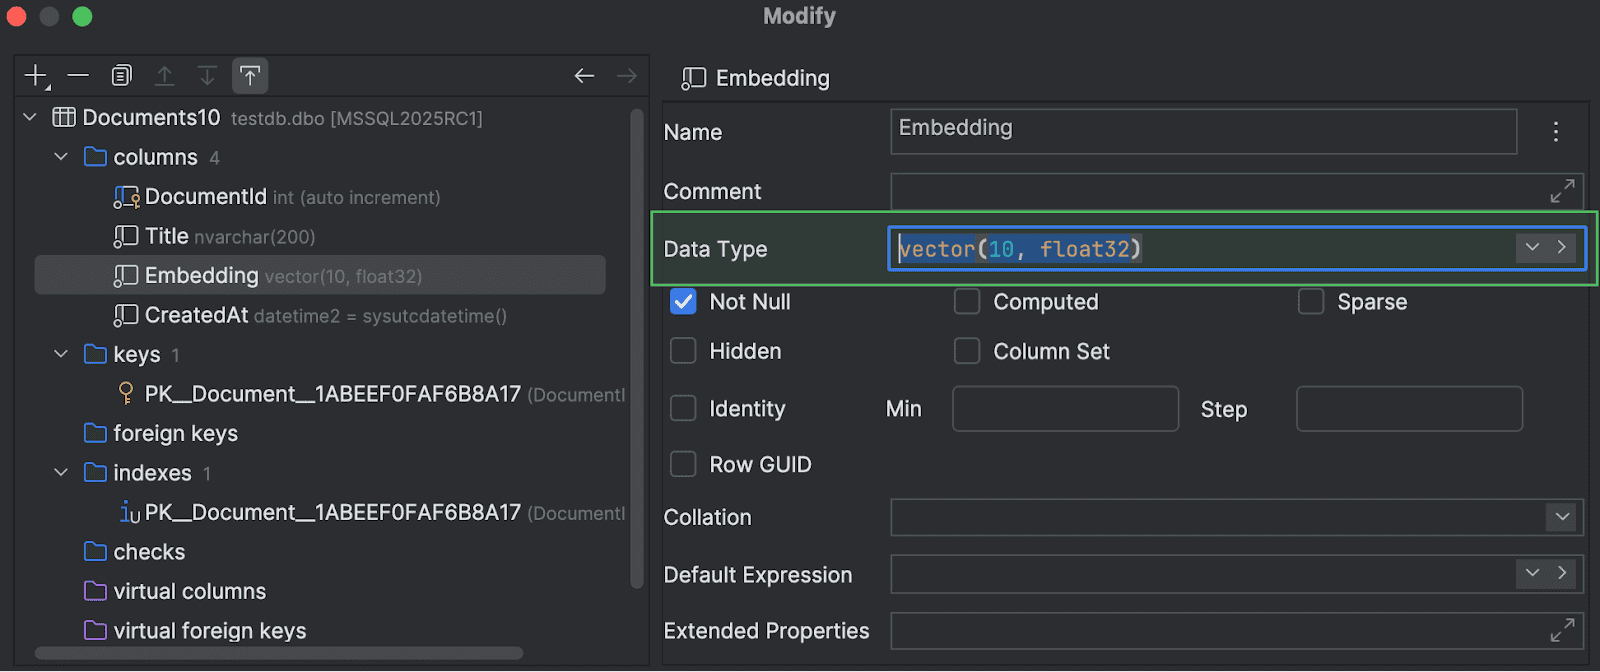Image resolution: width=1600 pixels, height=672 pixels.
Task: Expand the Comment field editor
Action: (1562, 191)
